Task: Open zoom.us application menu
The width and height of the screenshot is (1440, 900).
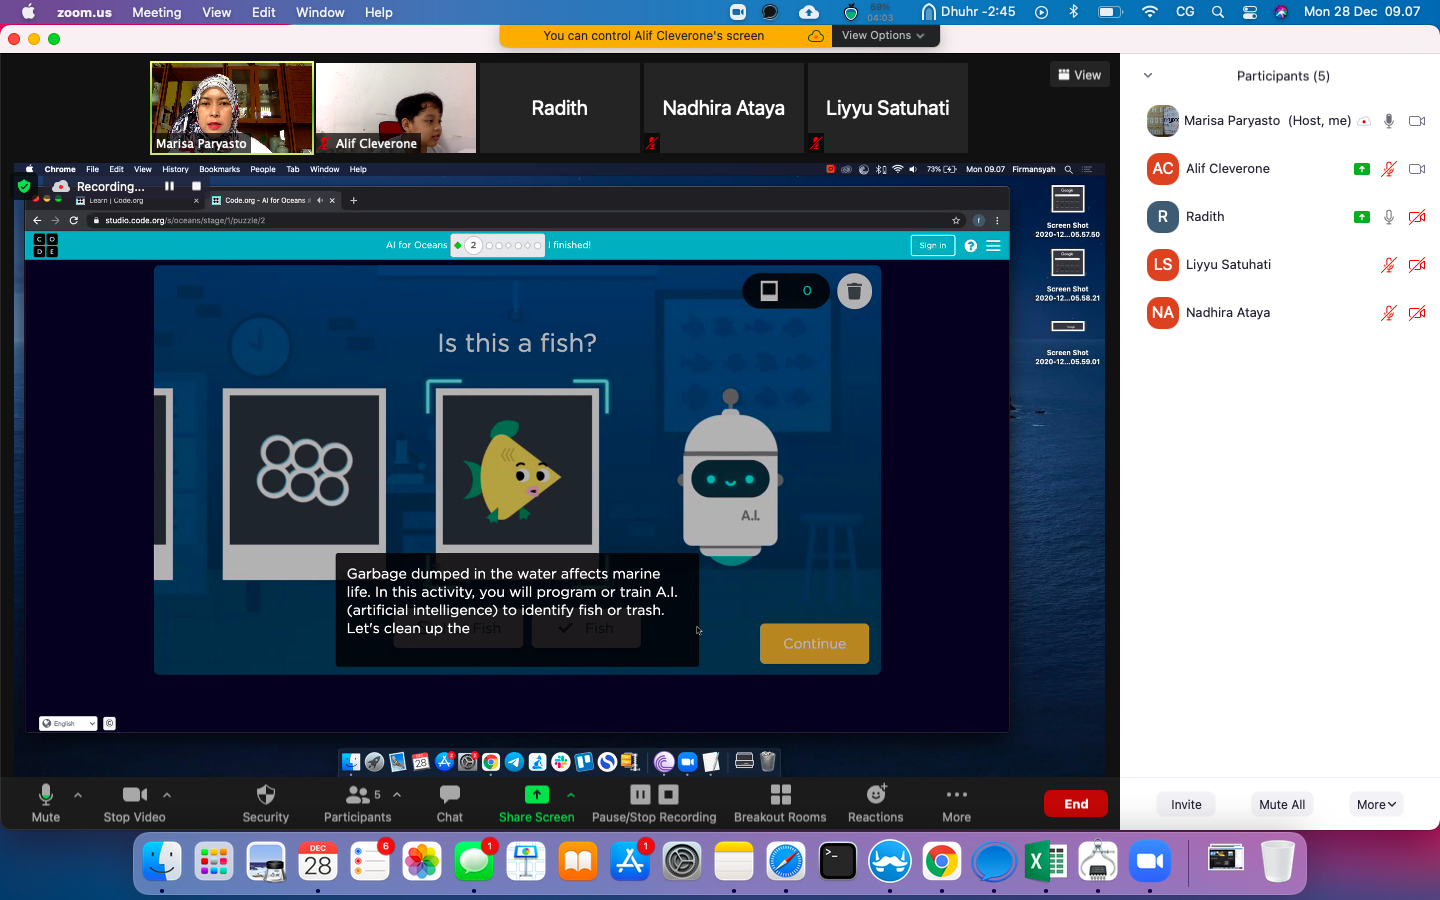Action: coord(84,12)
